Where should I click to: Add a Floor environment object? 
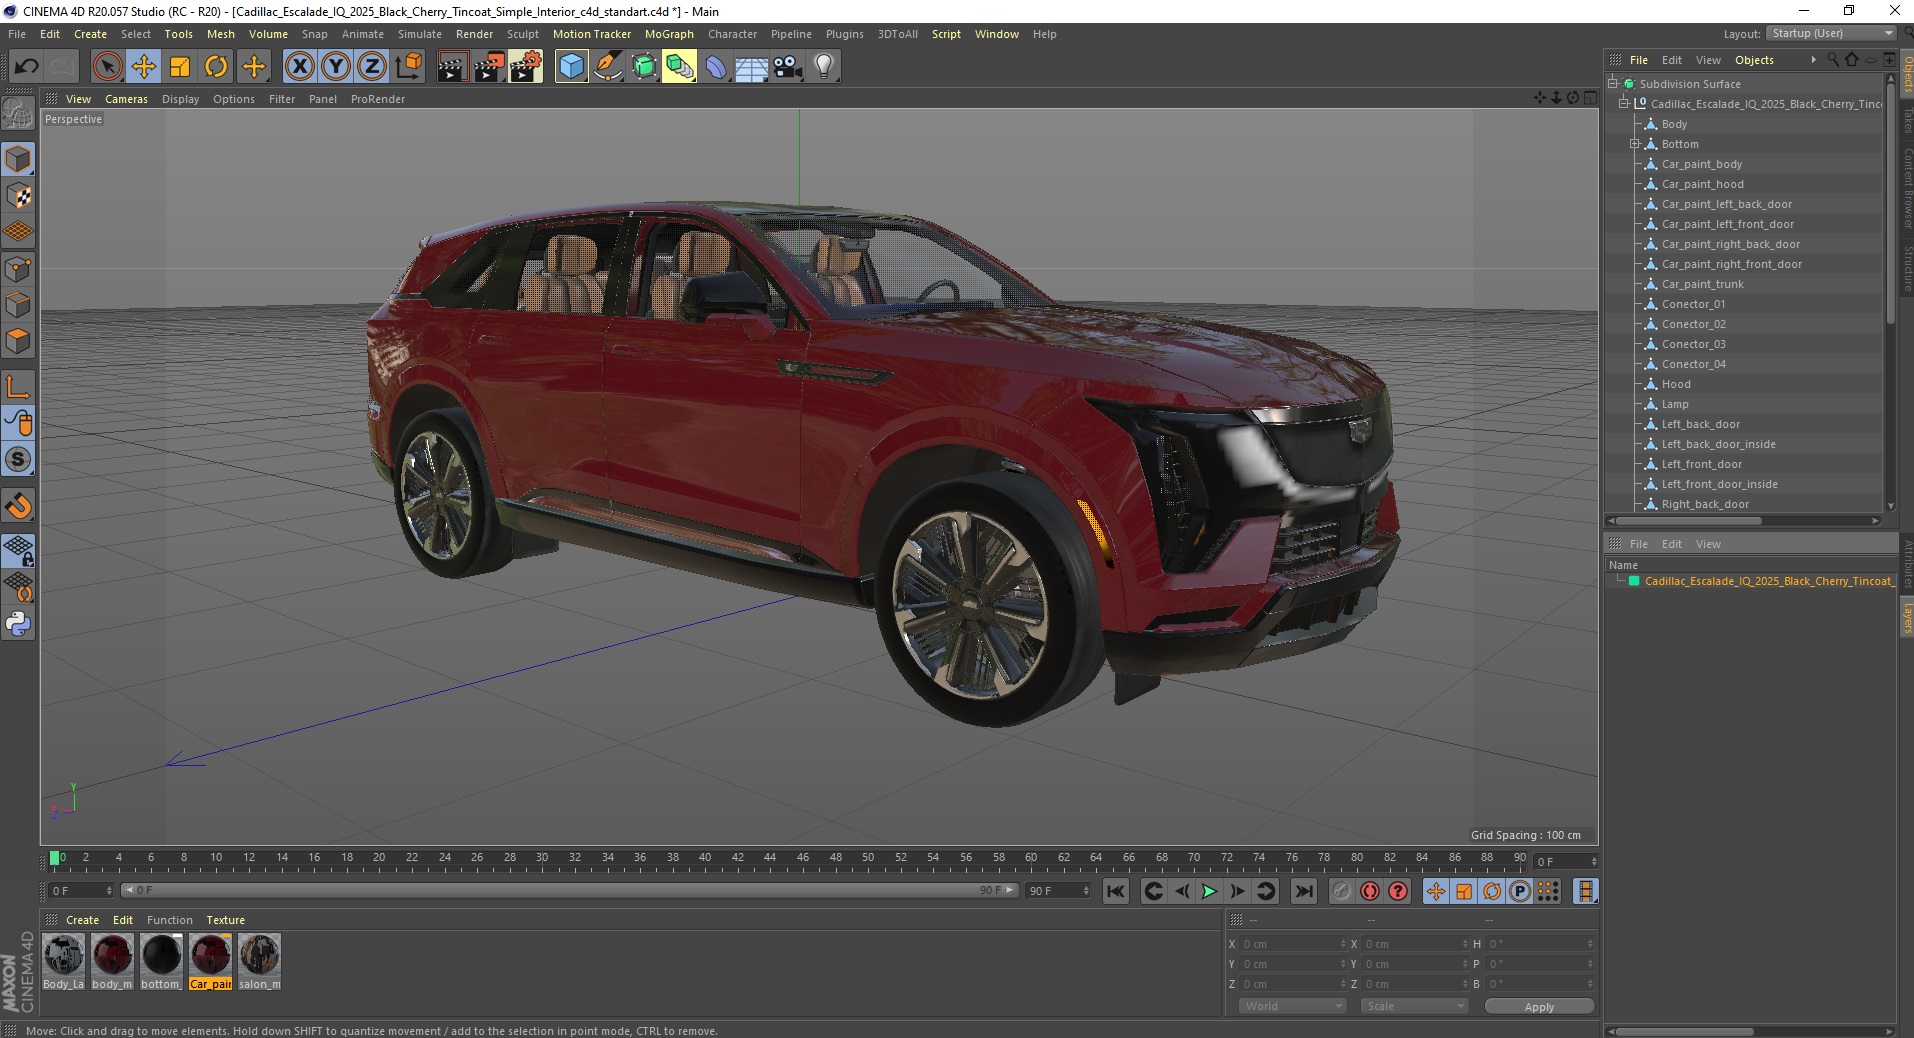point(751,67)
